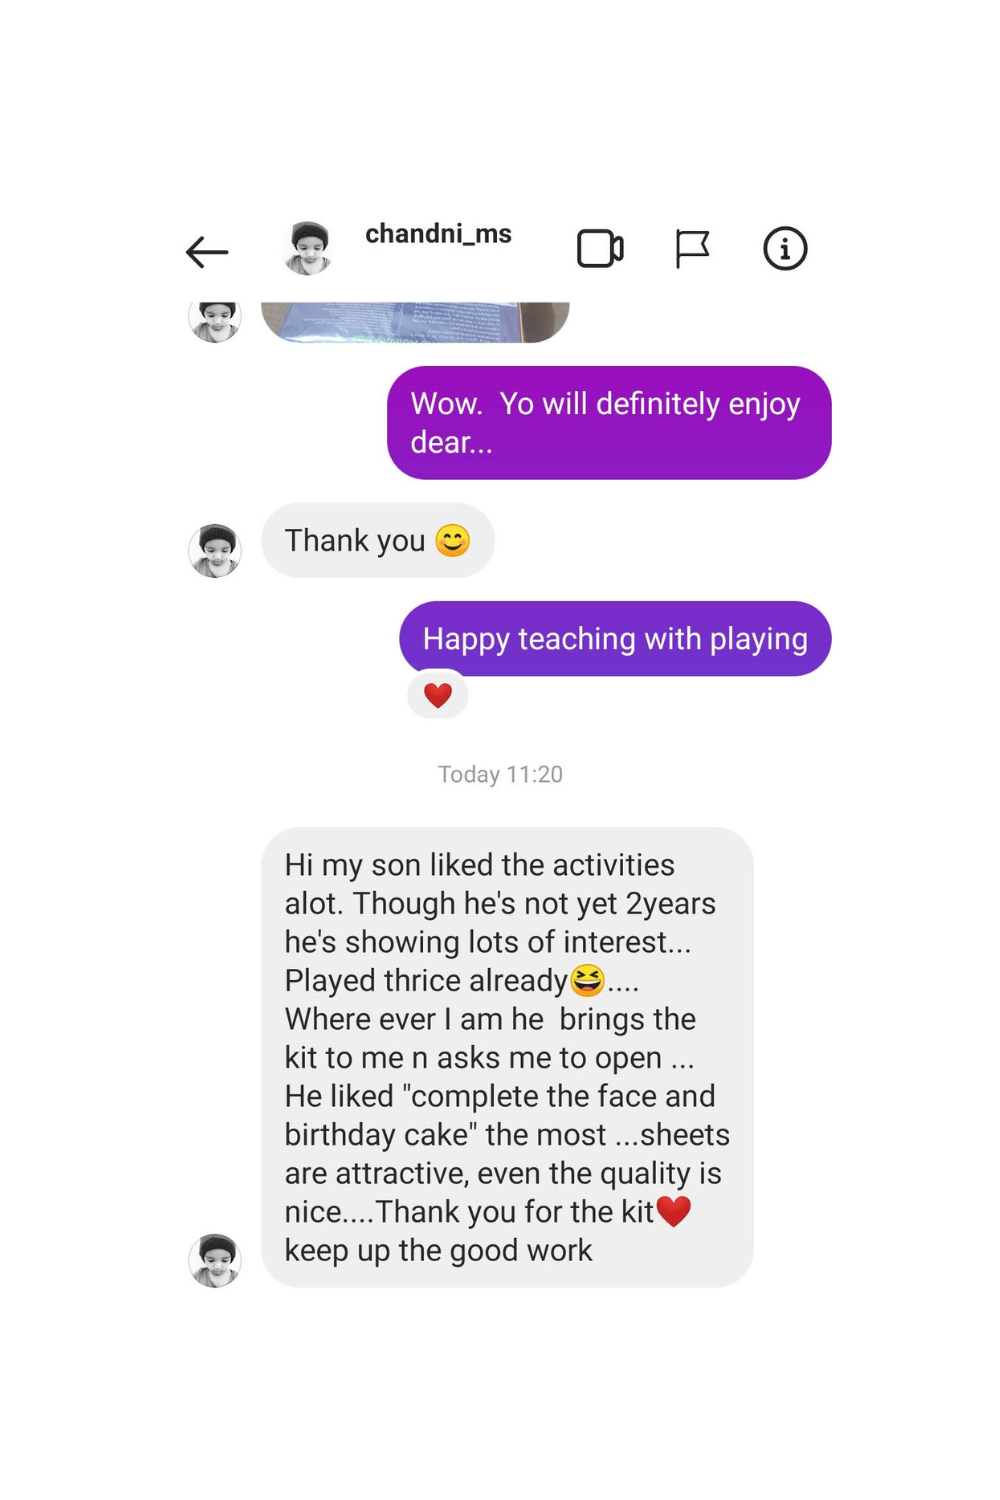
Task: Click the smiling emoji in Thank you message
Action: [453, 541]
